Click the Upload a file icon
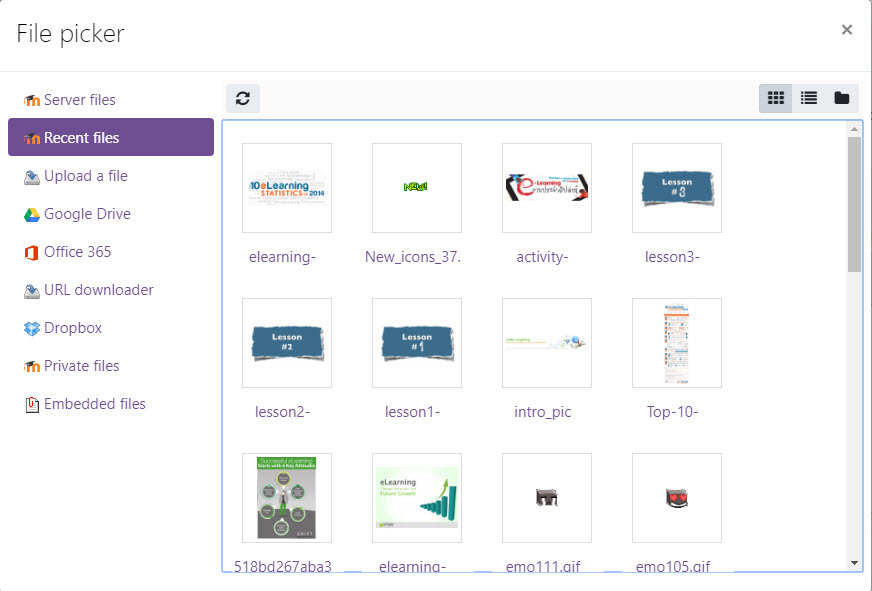Screen dimensions: 872x591 (x=32, y=177)
